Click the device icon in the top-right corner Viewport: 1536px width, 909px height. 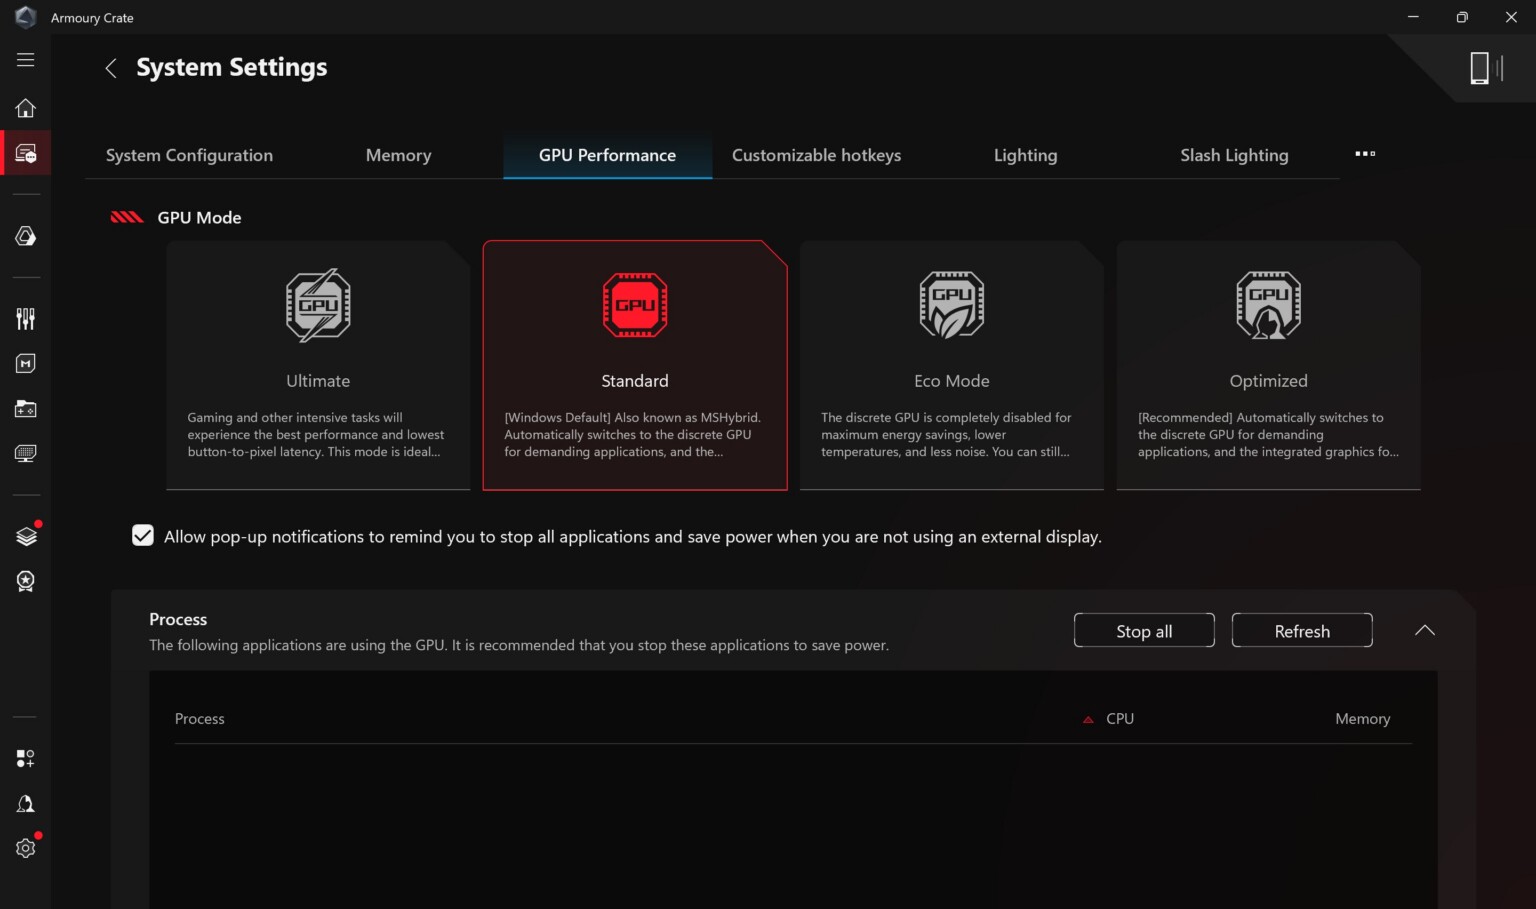coord(1486,68)
